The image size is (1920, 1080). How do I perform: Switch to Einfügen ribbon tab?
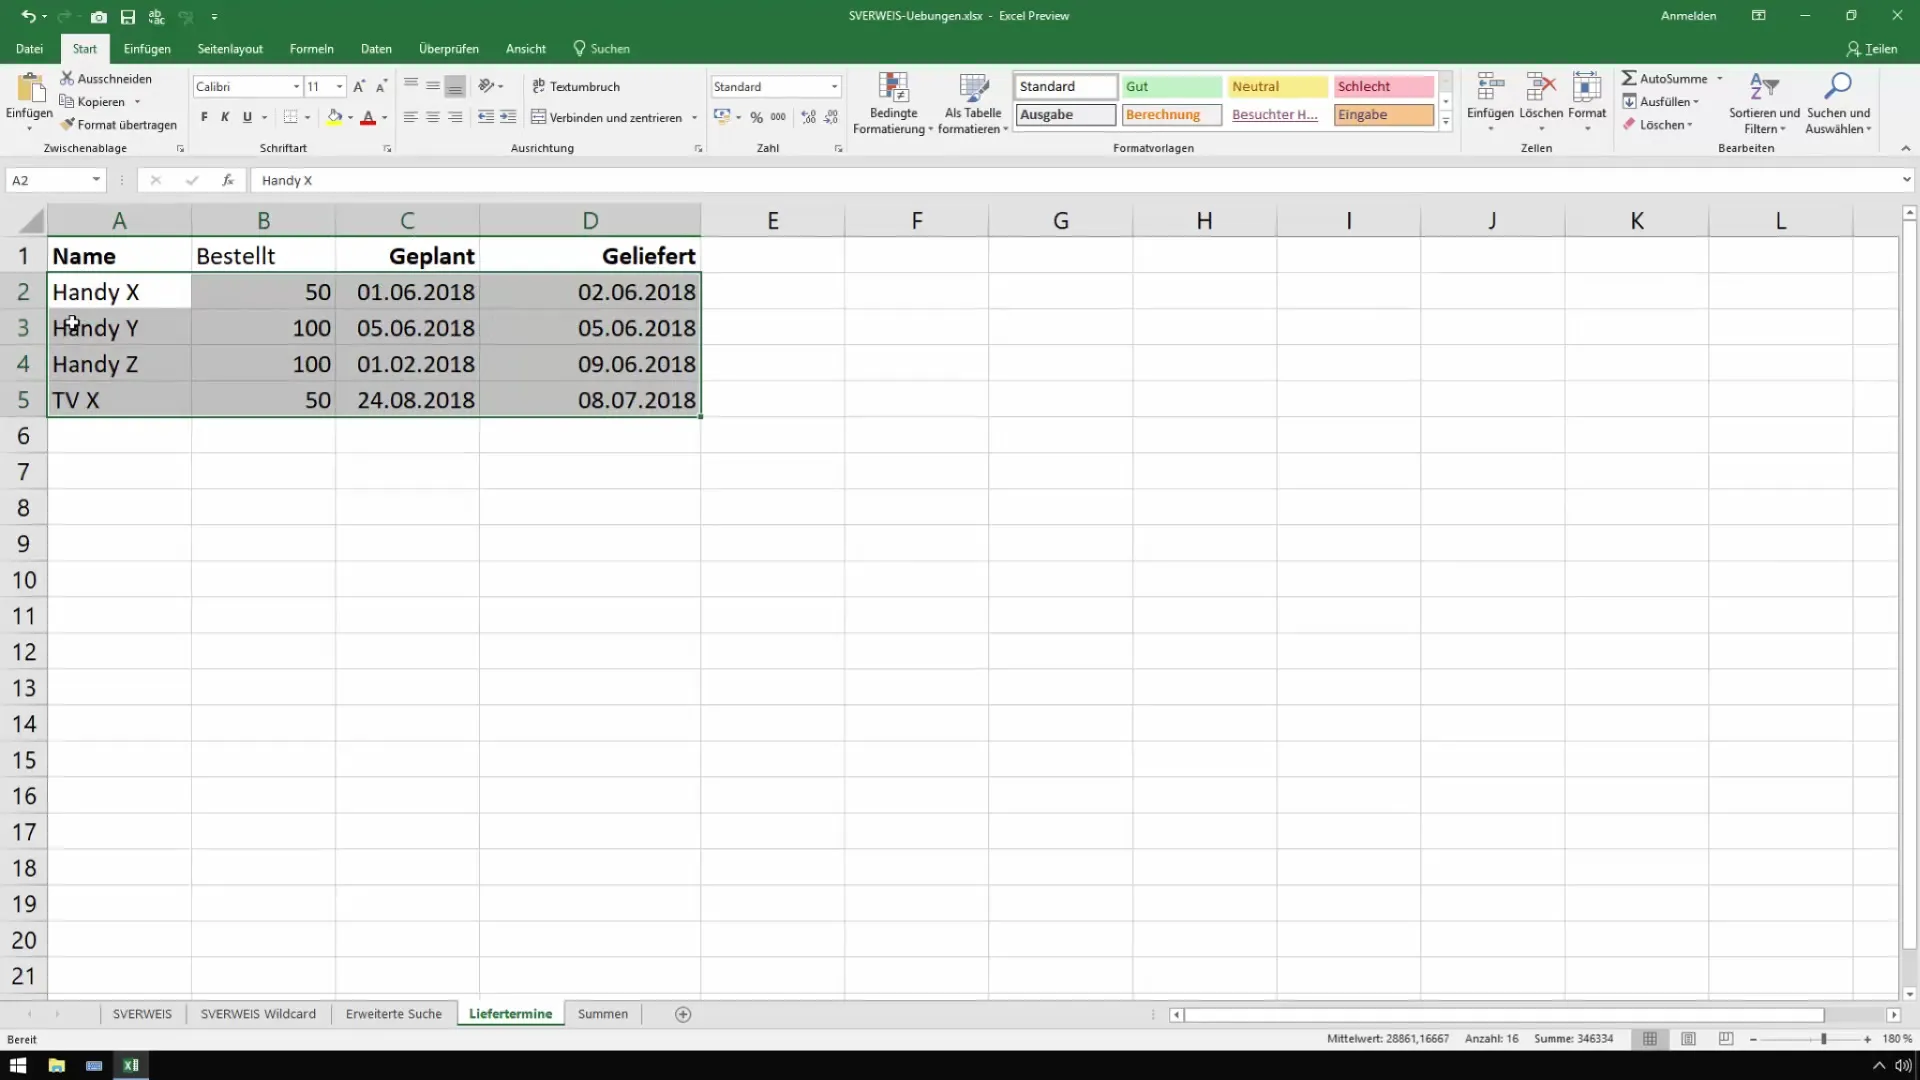tap(147, 48)
